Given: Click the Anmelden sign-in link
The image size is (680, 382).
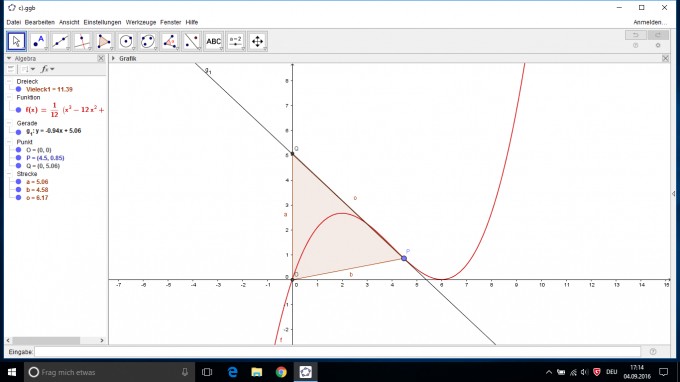Looking at the screenshot, I should pyautogui.click(x=650, y=22).
